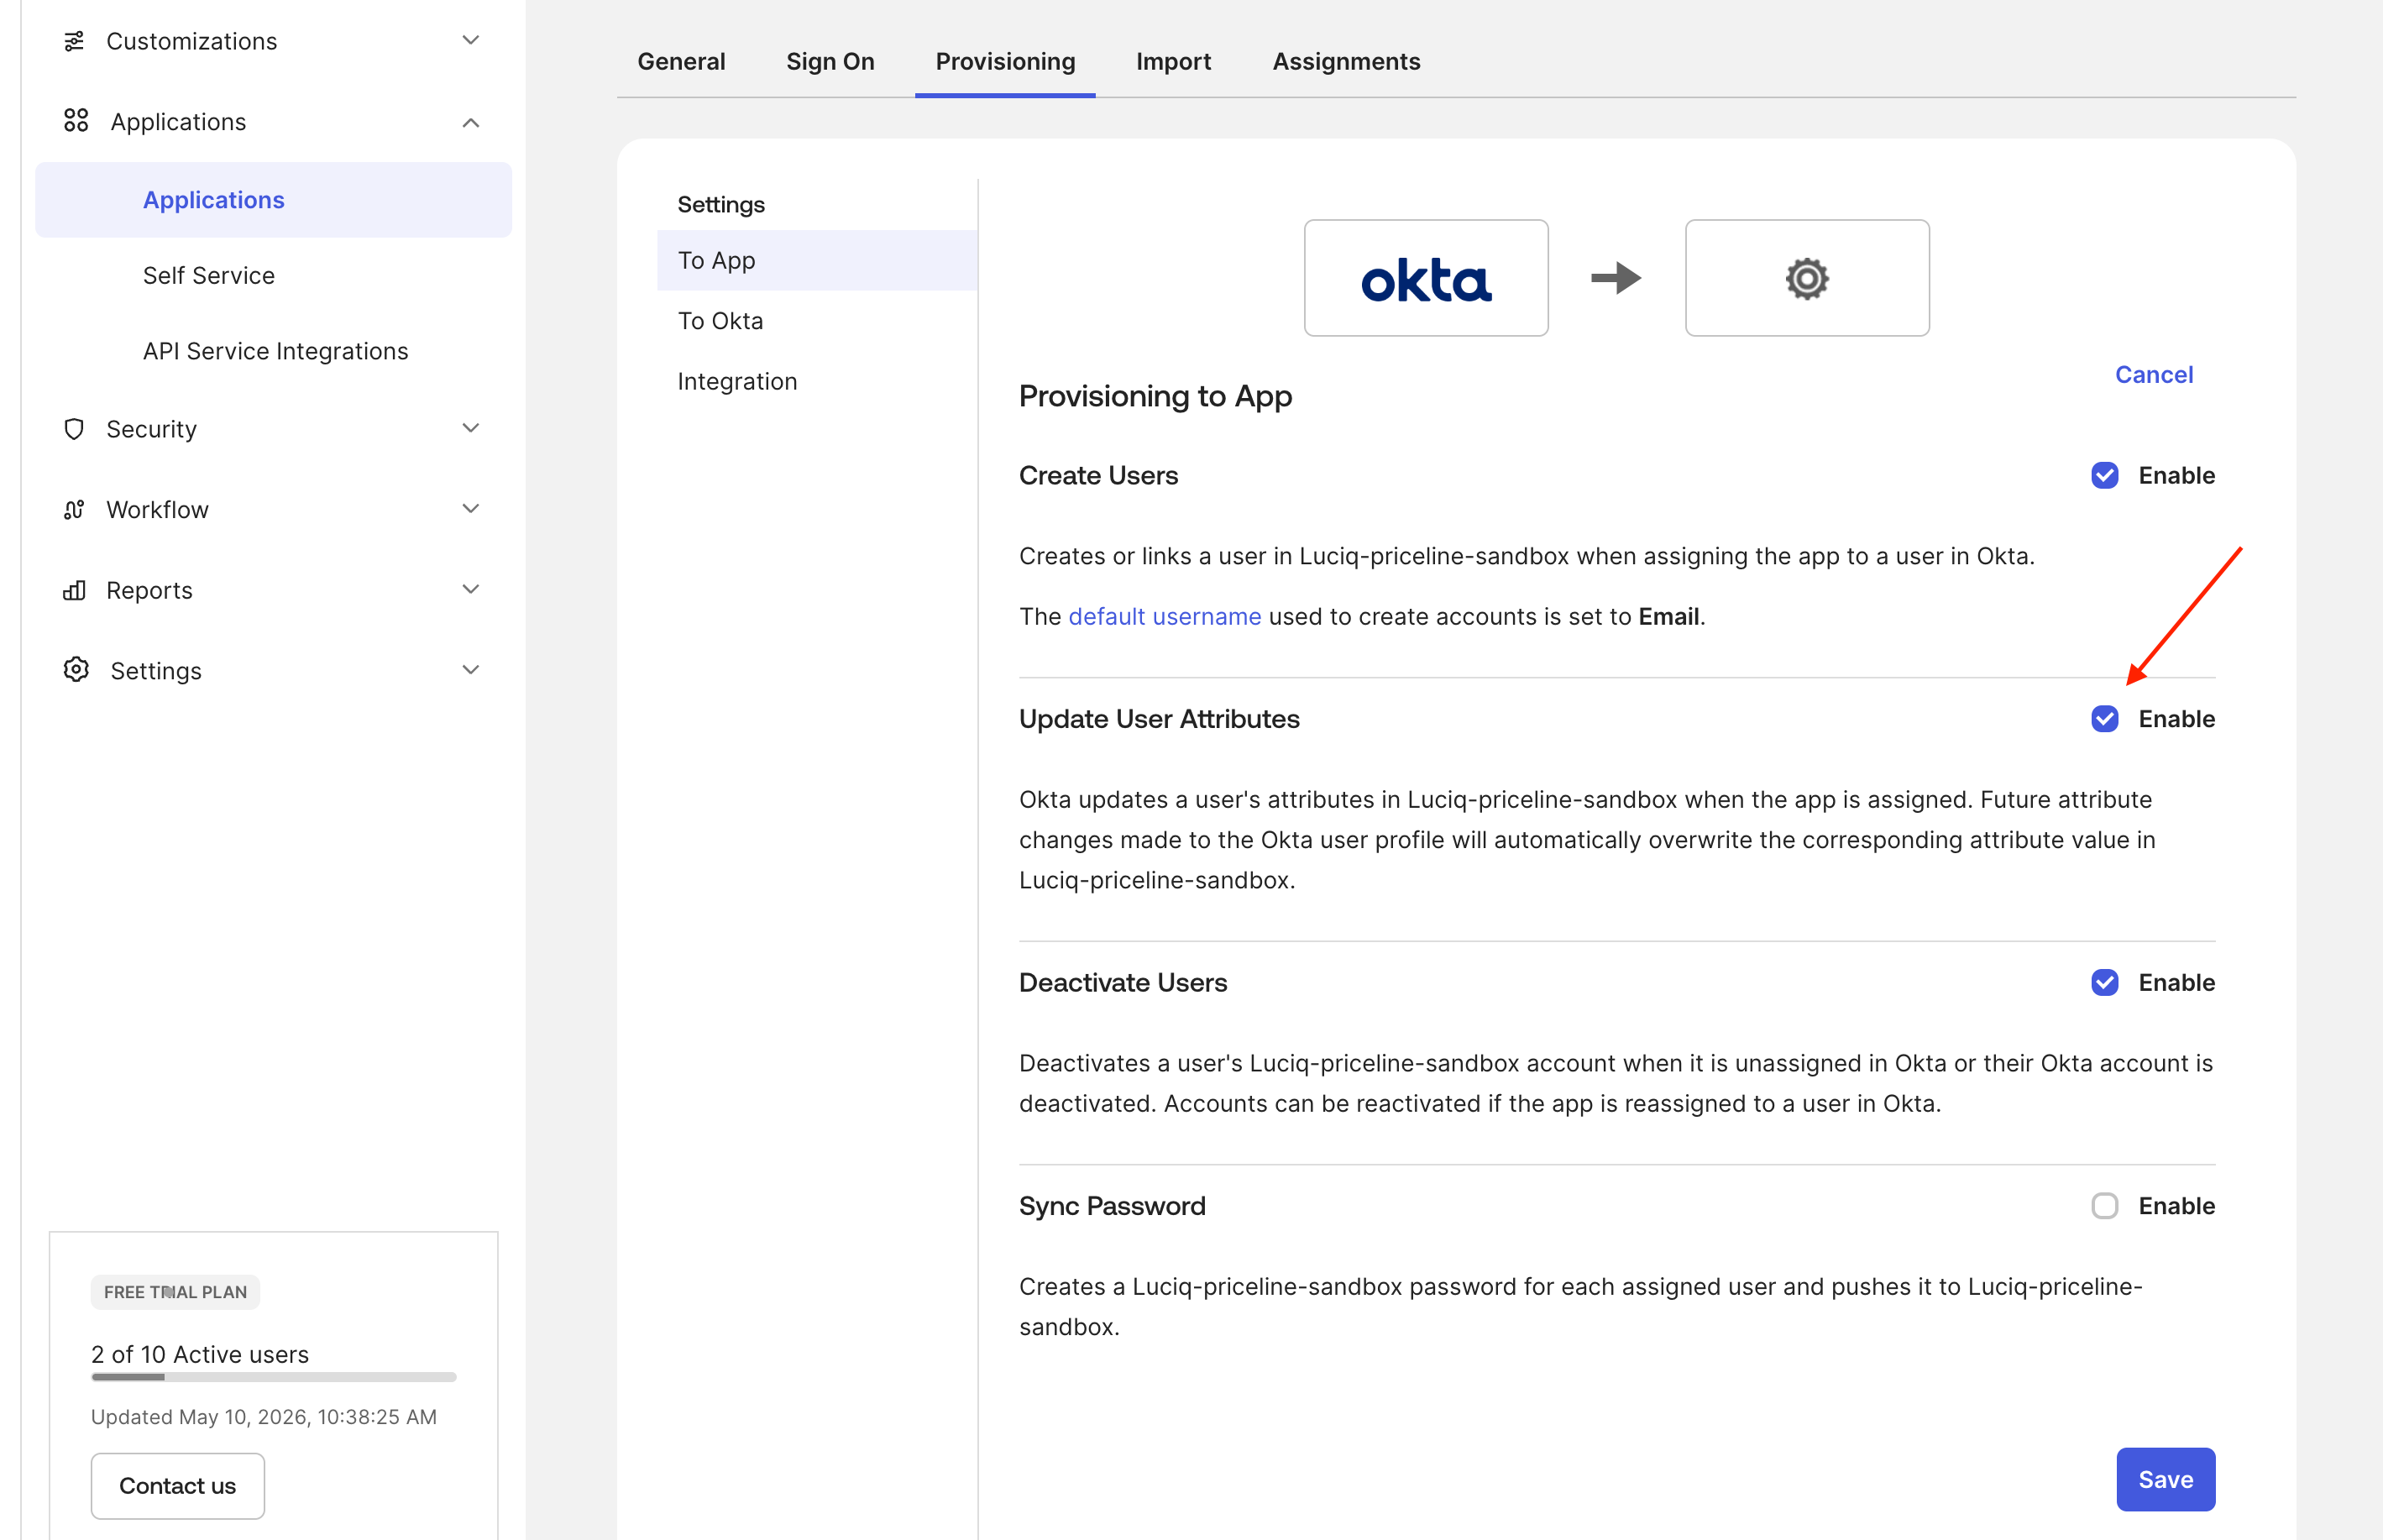This screenshot has width=2383, height=1540.
Task: Click the active users progress bar
Action: (x=274, y=1377)
